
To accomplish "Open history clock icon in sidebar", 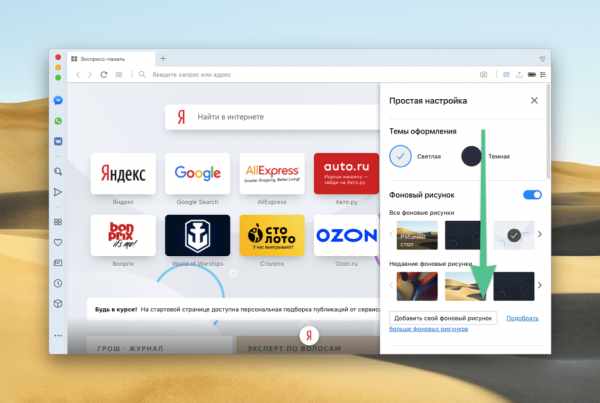I will pos(58,283).
